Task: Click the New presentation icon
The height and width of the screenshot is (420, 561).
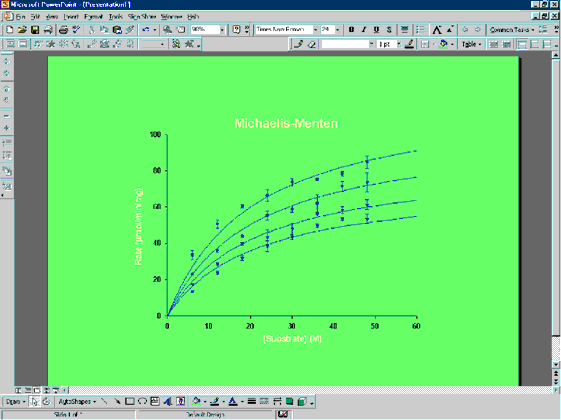Action: (10, 30)
